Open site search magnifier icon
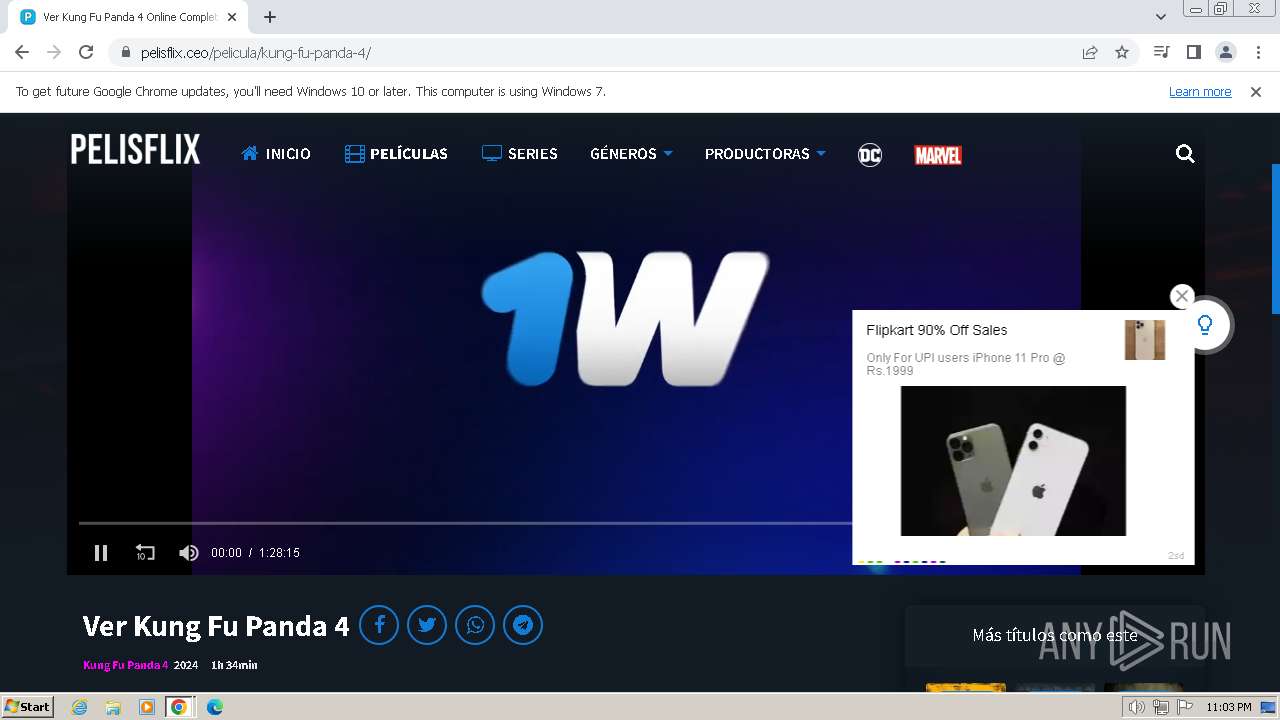 (x=1185, y=154)
